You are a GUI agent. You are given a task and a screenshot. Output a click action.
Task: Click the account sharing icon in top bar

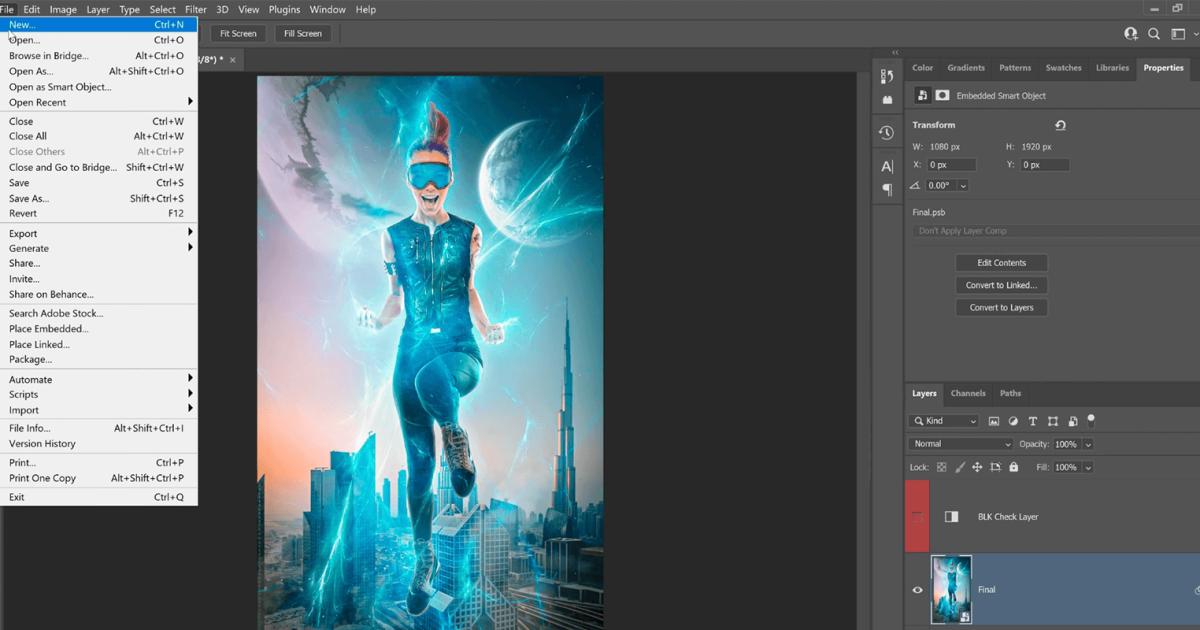tap(1130, 33)
